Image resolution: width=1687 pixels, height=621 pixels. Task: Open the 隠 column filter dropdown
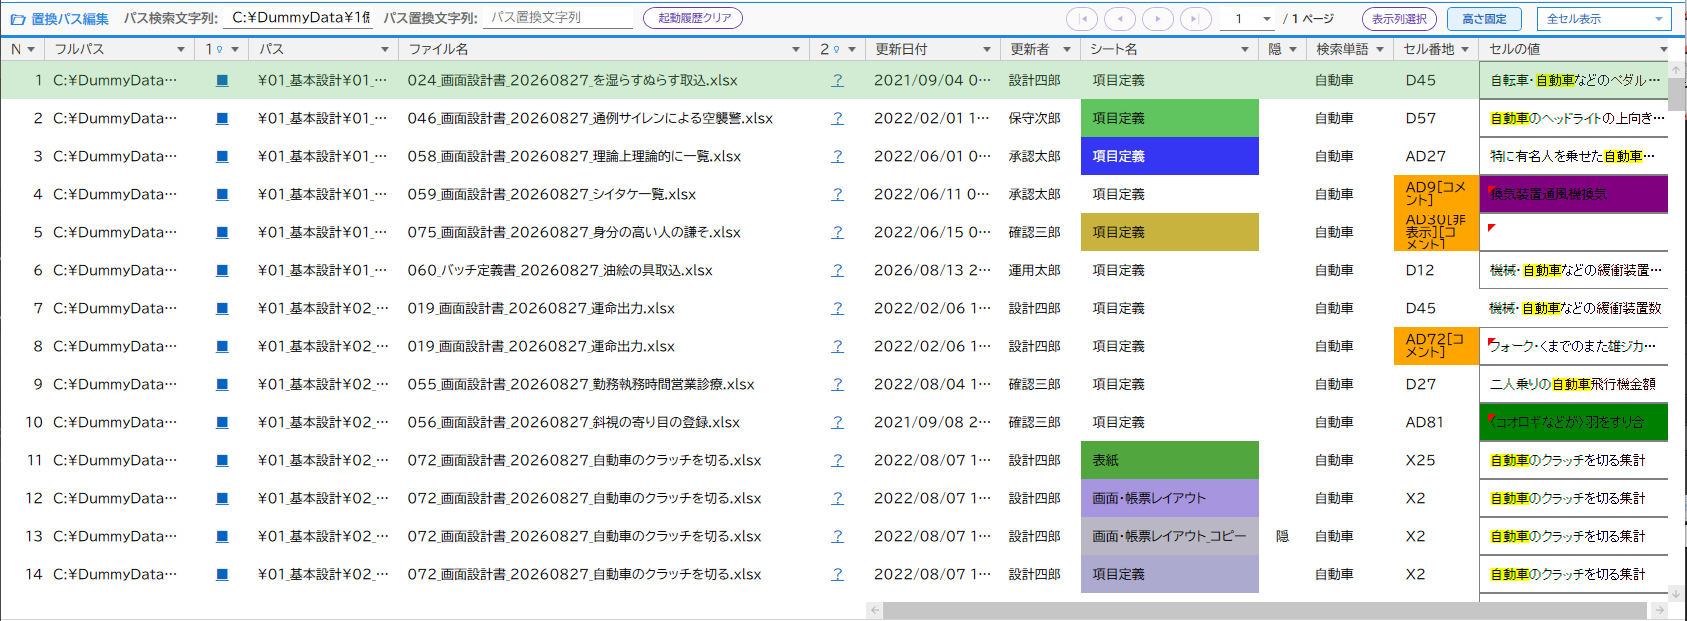tap(1293, 49)
